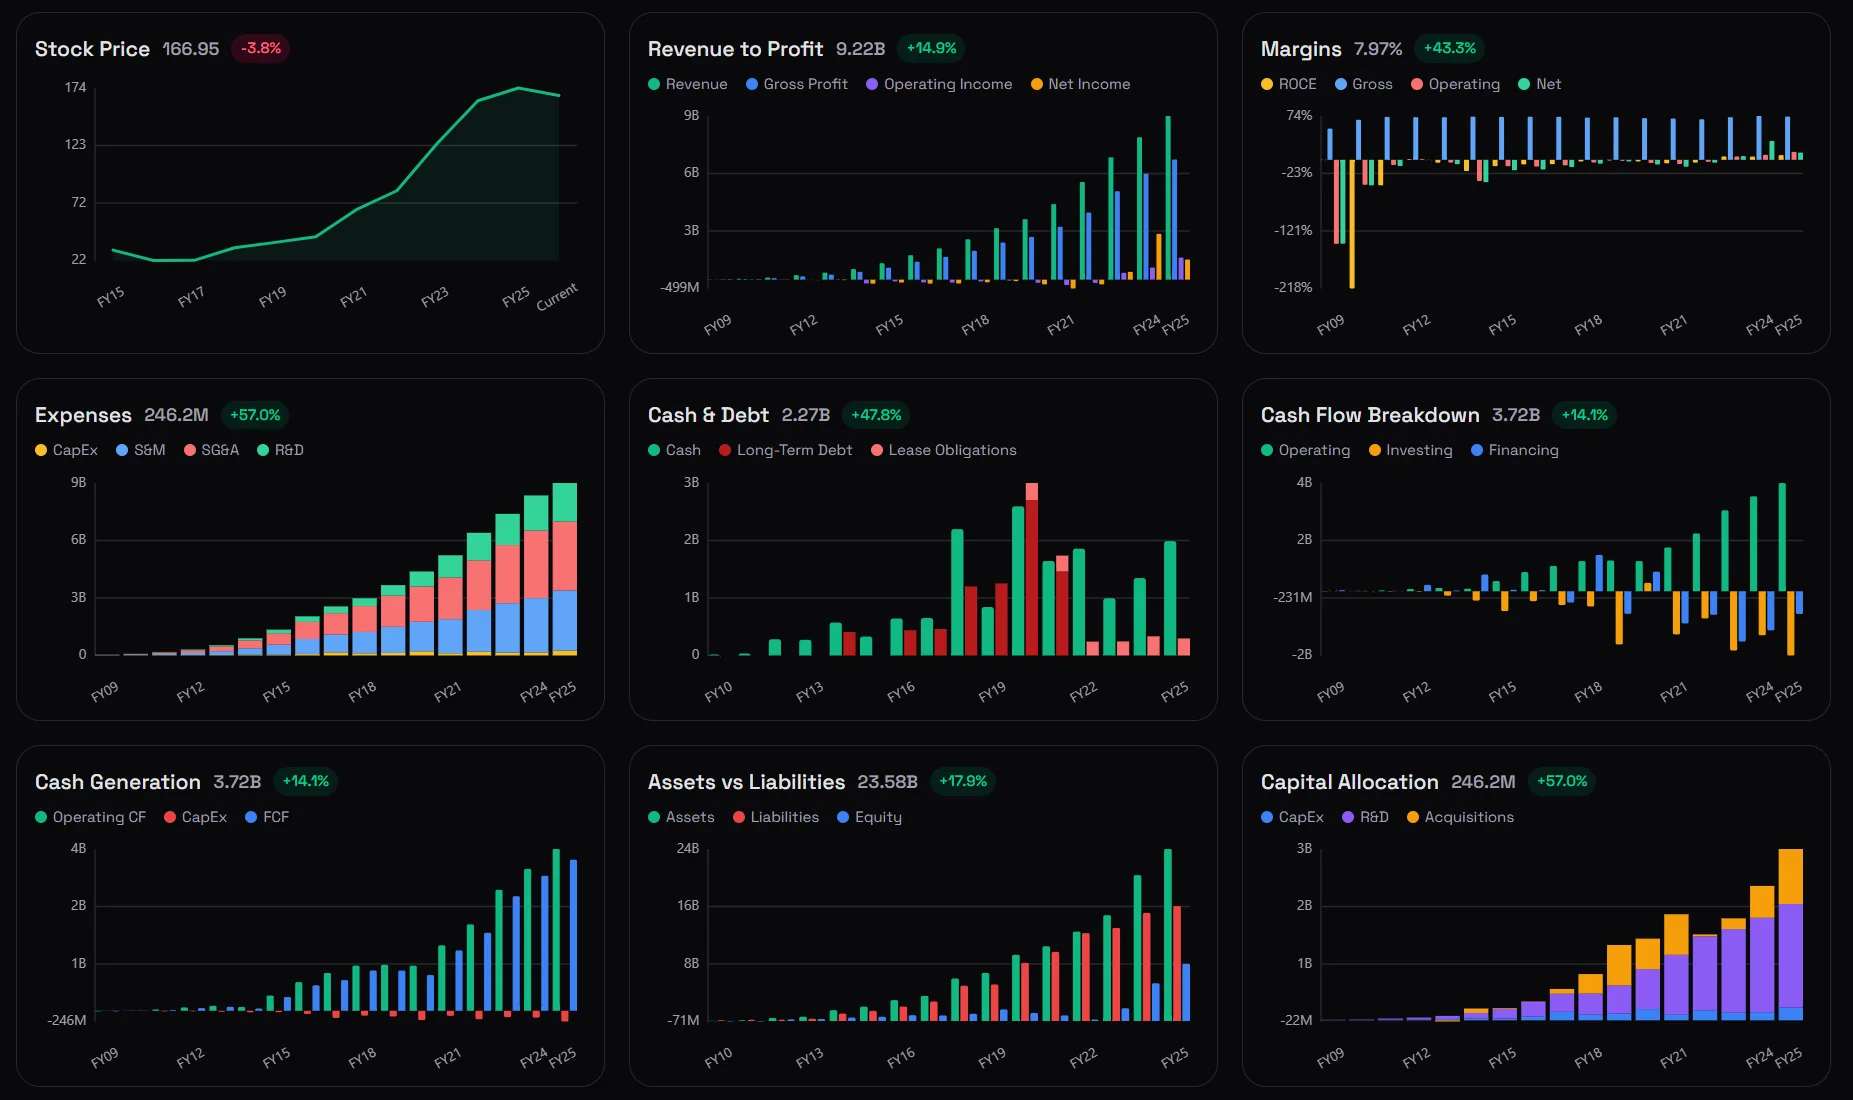Toggle the Equity legend entry
The image size is (1853, 1100).
point(870,817)
